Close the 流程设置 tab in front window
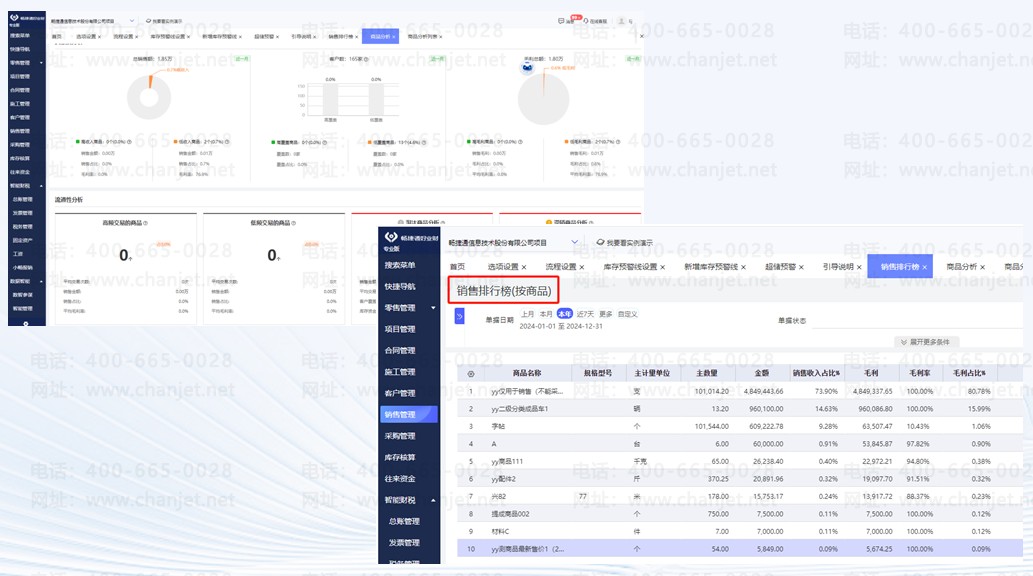This screenshot has width=1033, height=576. [x=582, y=267]
